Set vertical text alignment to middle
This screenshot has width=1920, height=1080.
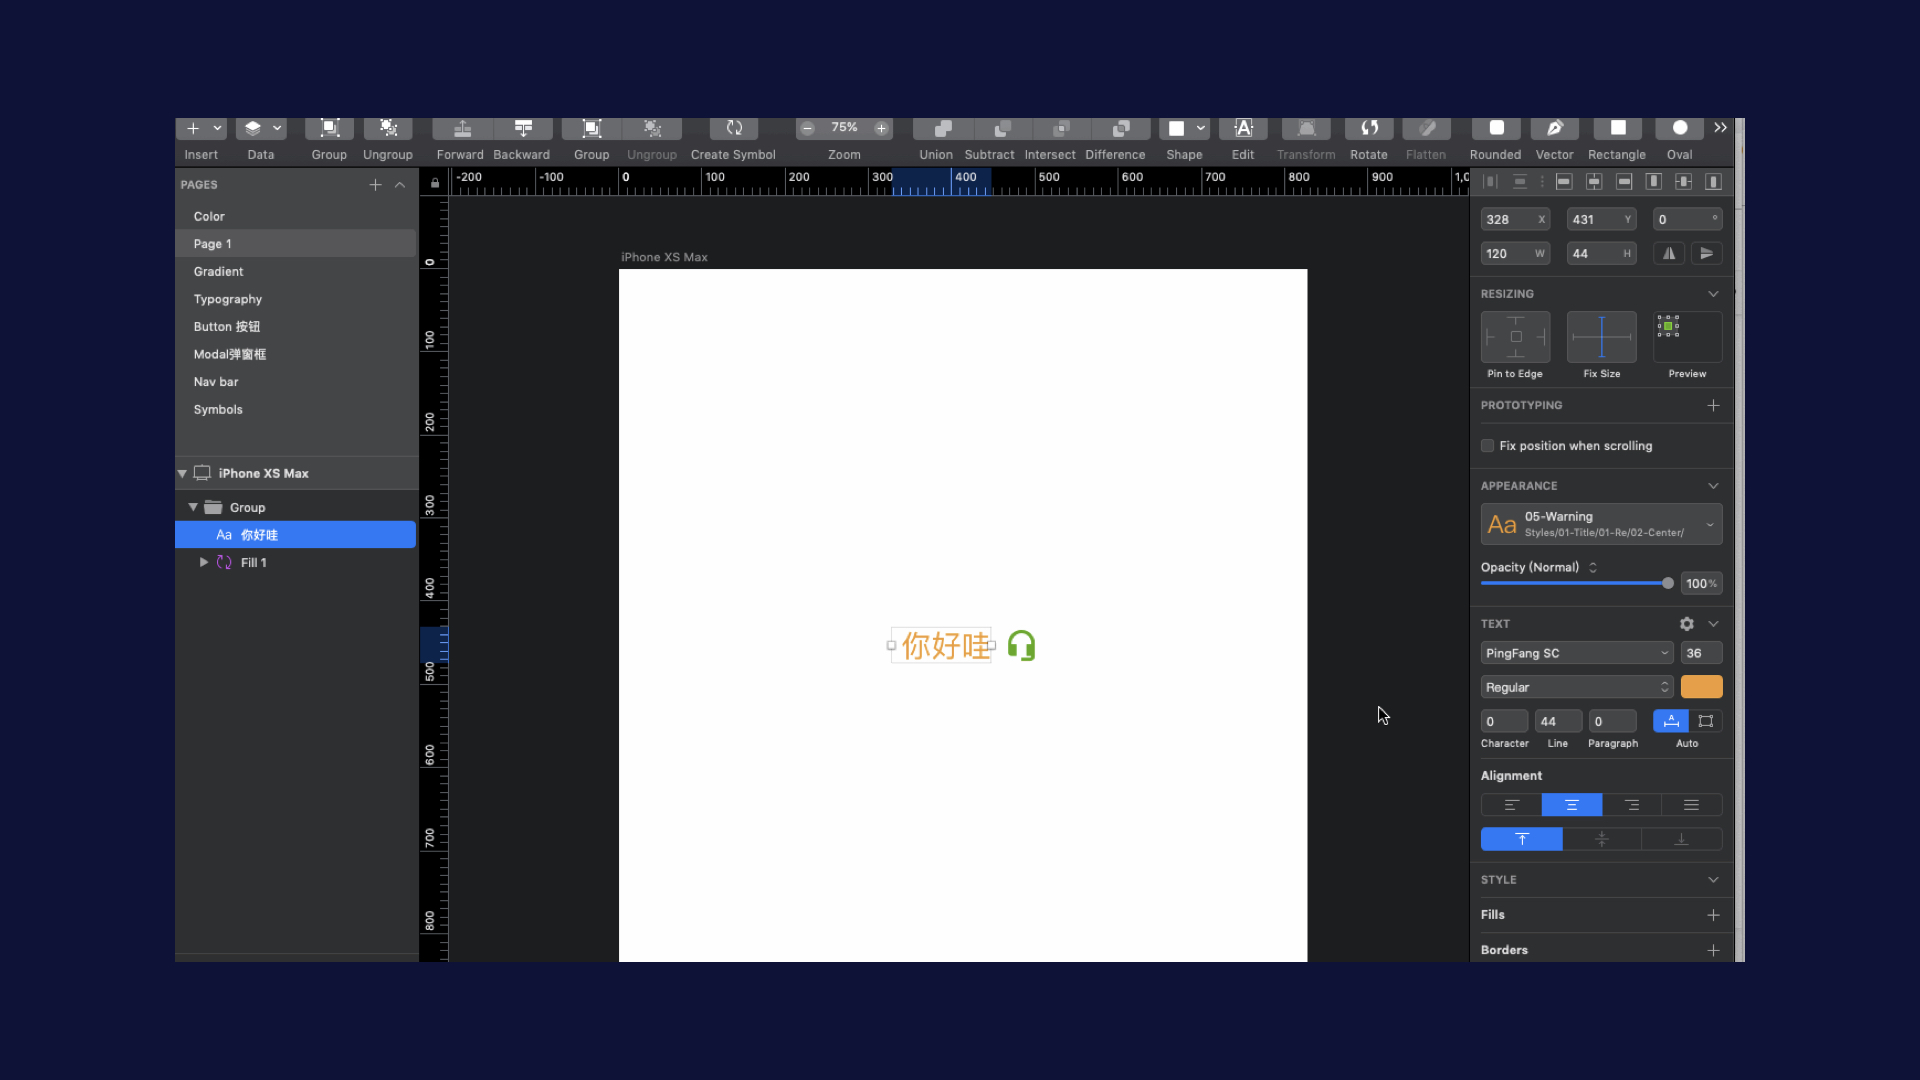pyautogui.click(x=1602, y=839)
